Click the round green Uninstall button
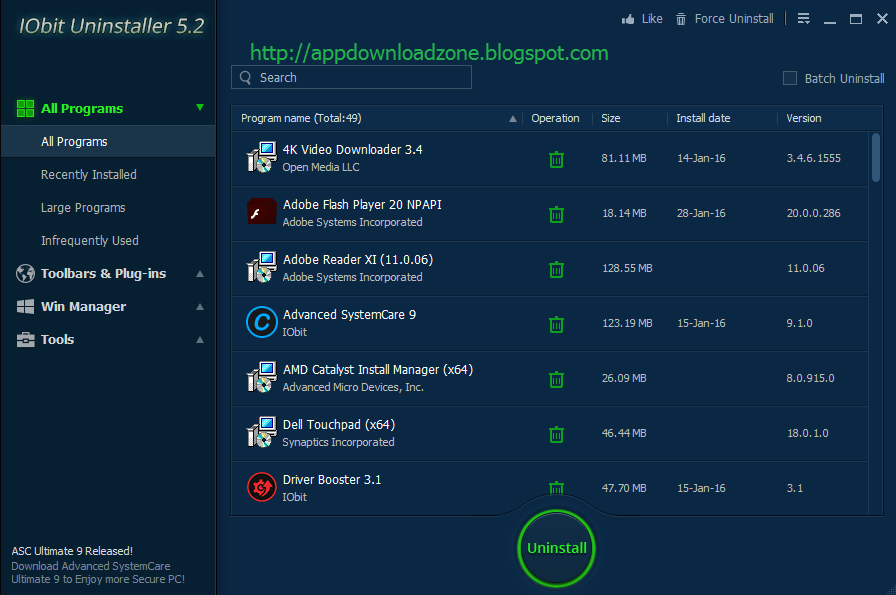Image resolution: width=896 pixels, height=595 pixels. click(x=556, y=548)
